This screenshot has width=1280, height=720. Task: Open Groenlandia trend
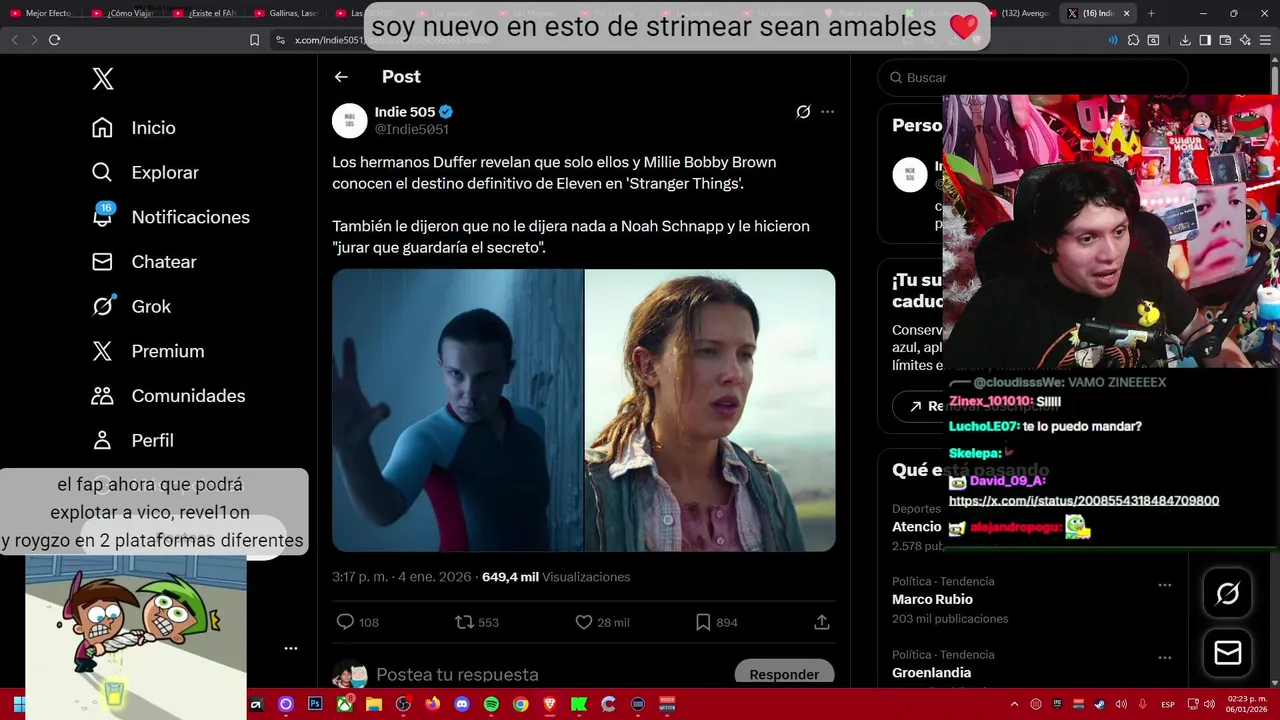pyautogui.click(x=931, y=673)
